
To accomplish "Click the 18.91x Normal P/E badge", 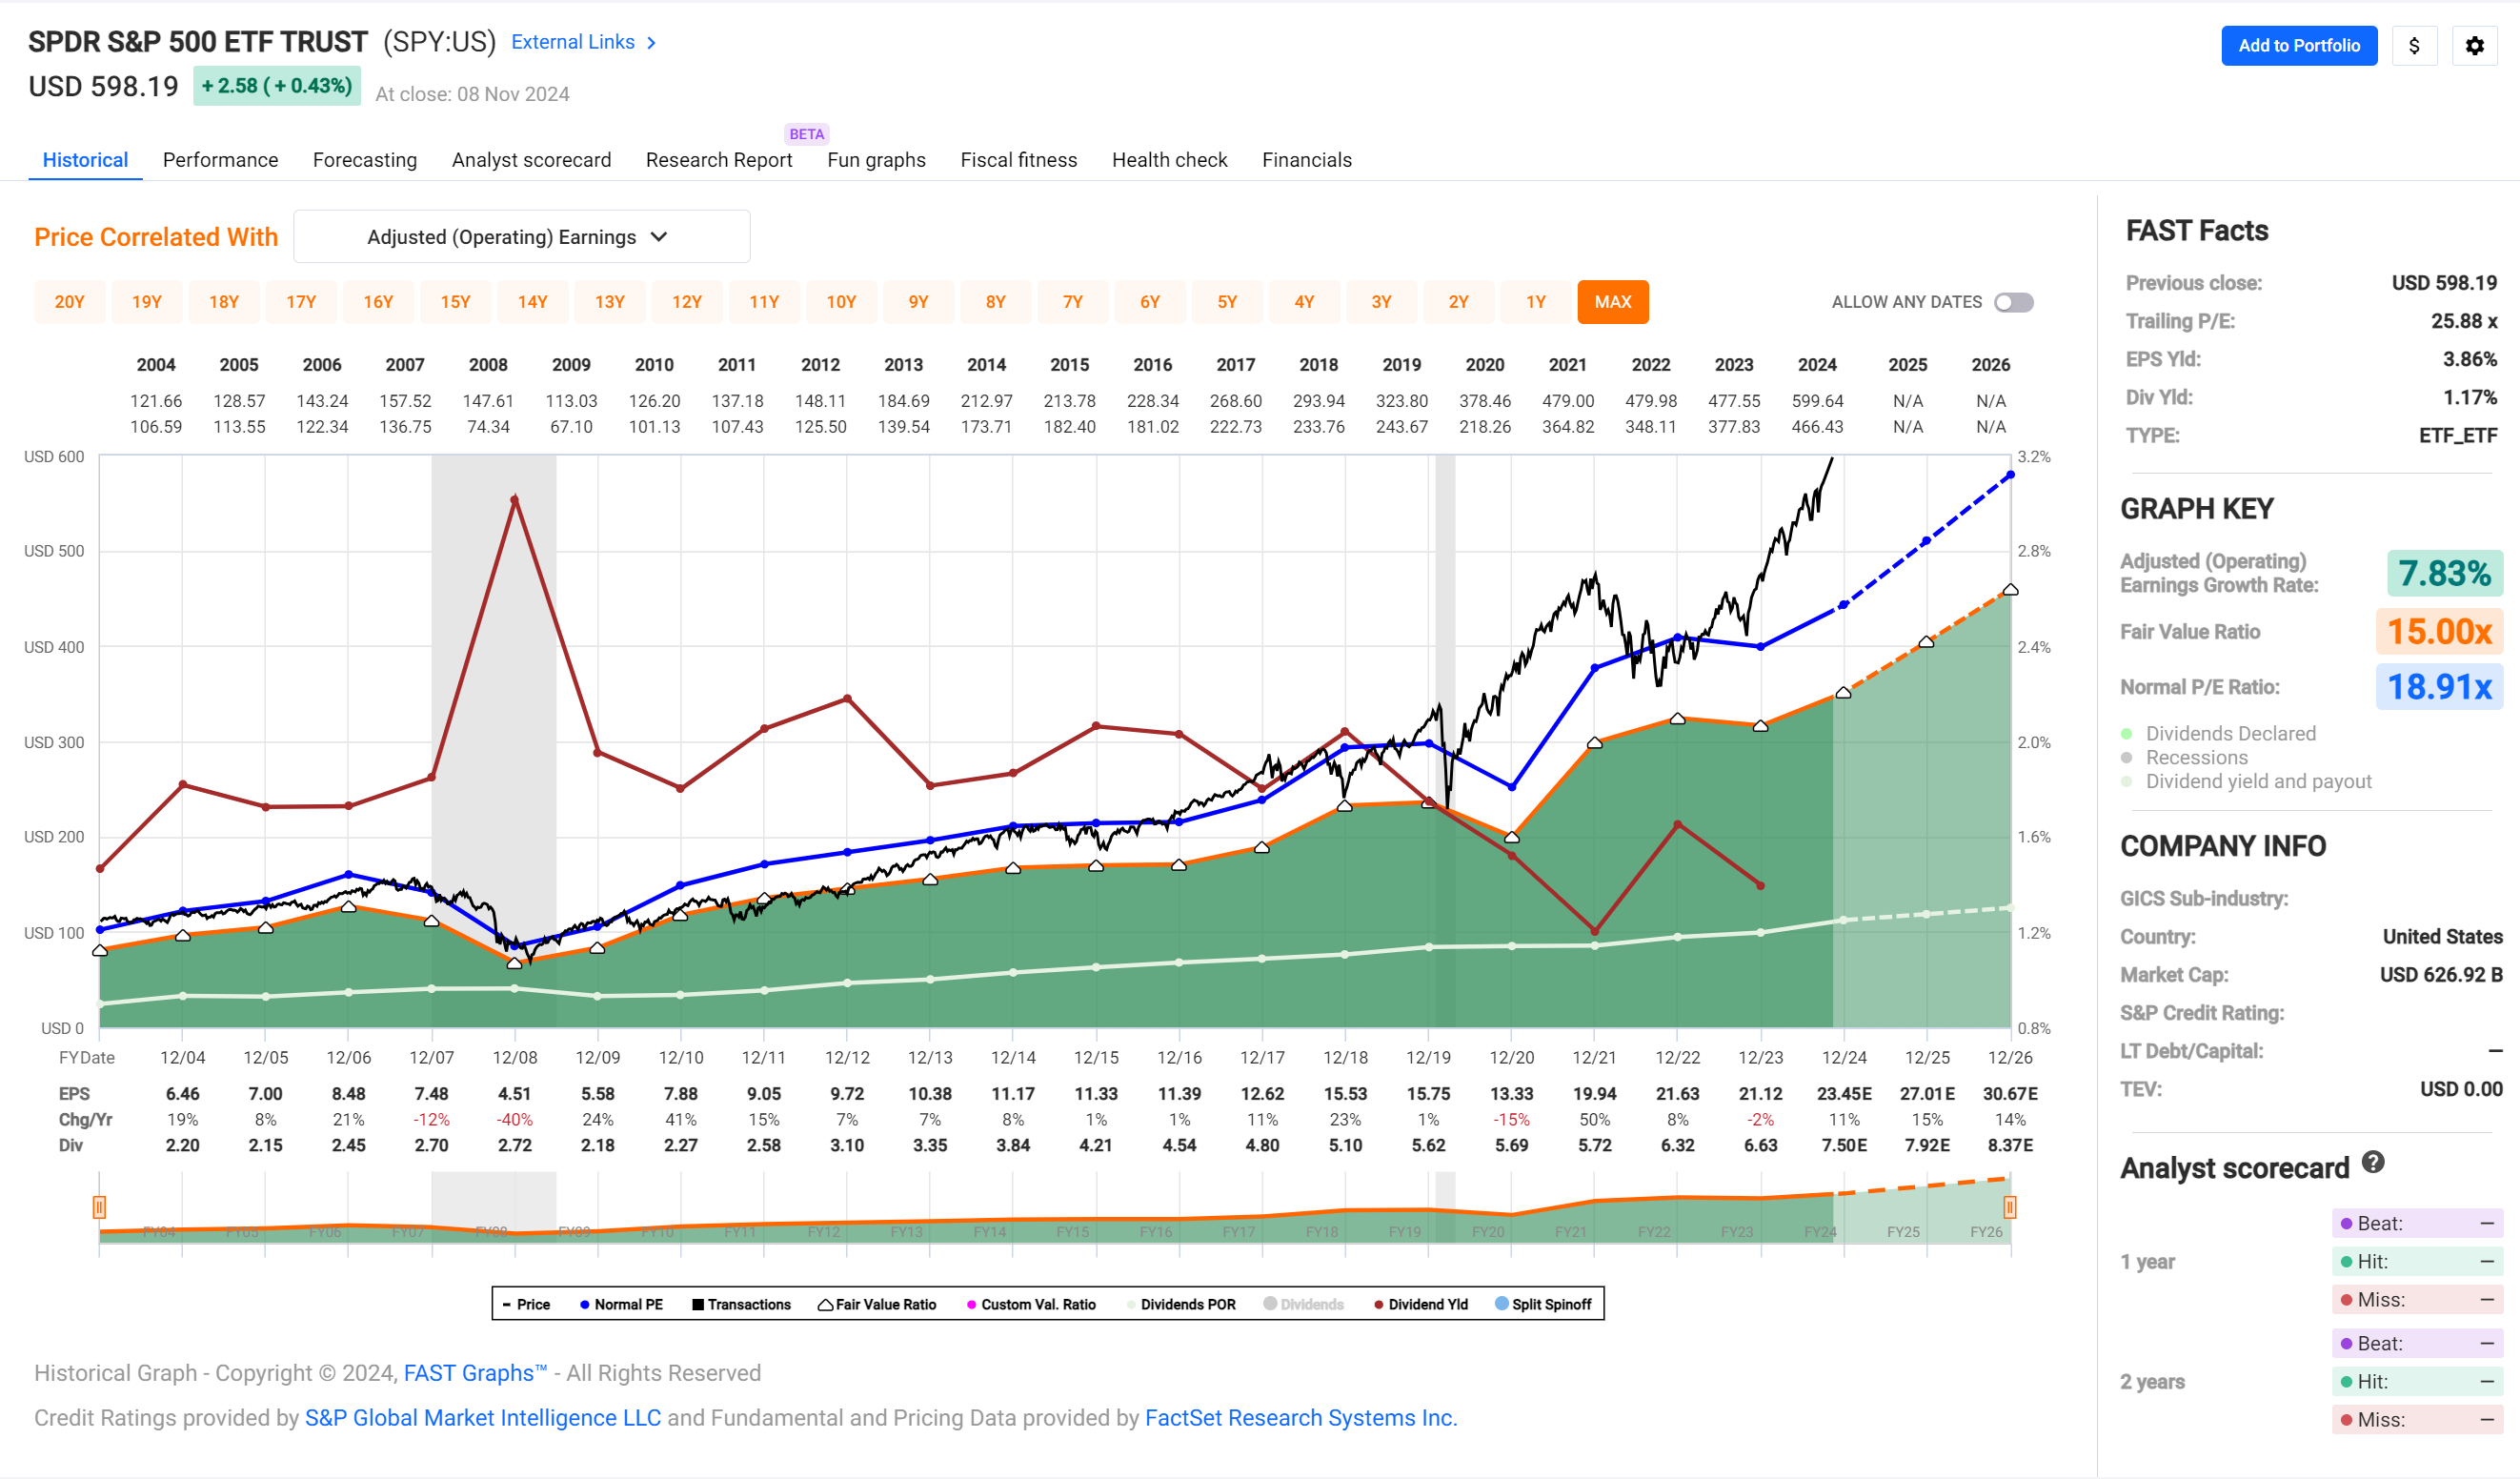I will click(x=2439, y=687).
